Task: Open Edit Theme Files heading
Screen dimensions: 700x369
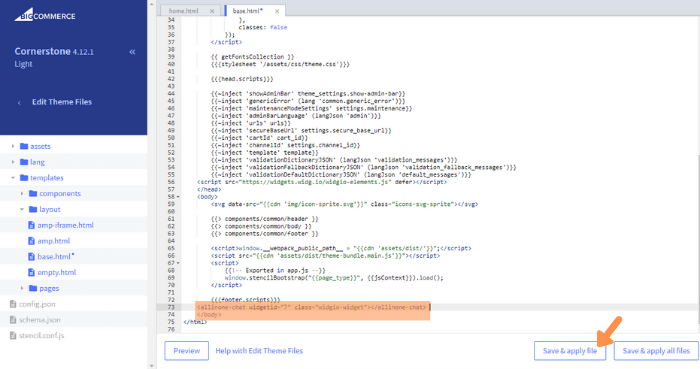Action: [62, 102]
